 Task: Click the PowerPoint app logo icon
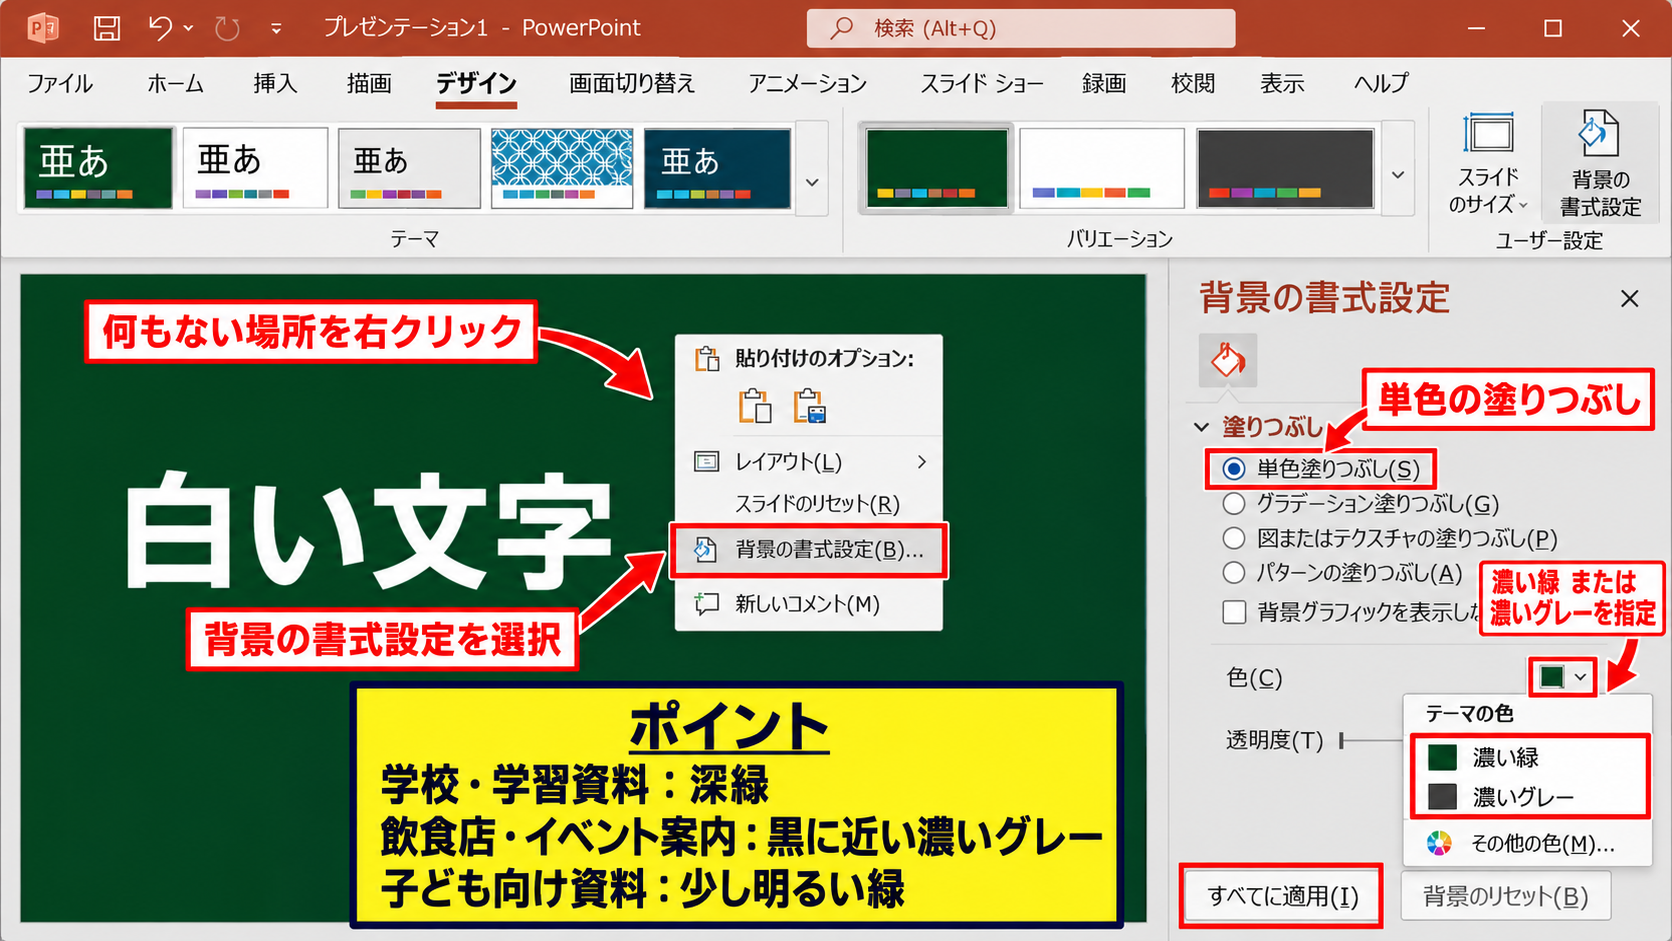pyautogui.click(x=42, y=28)
